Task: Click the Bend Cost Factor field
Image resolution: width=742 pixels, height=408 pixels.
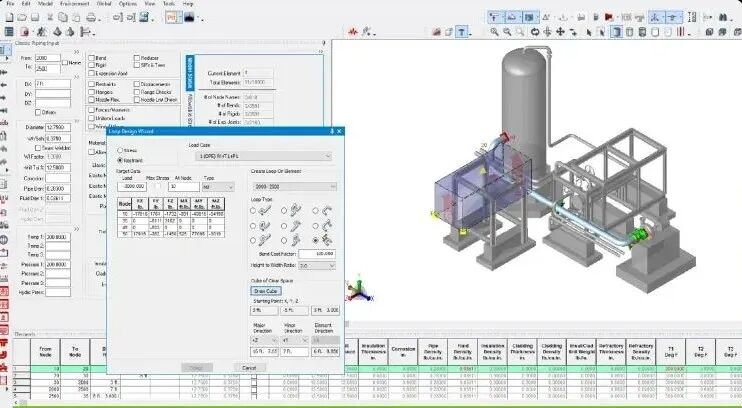Action: tap(317, 254)
